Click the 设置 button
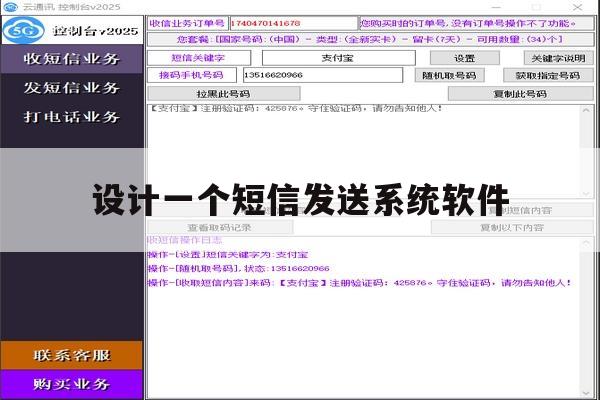The height and width of the screenshot is (400, 600). 465,58
